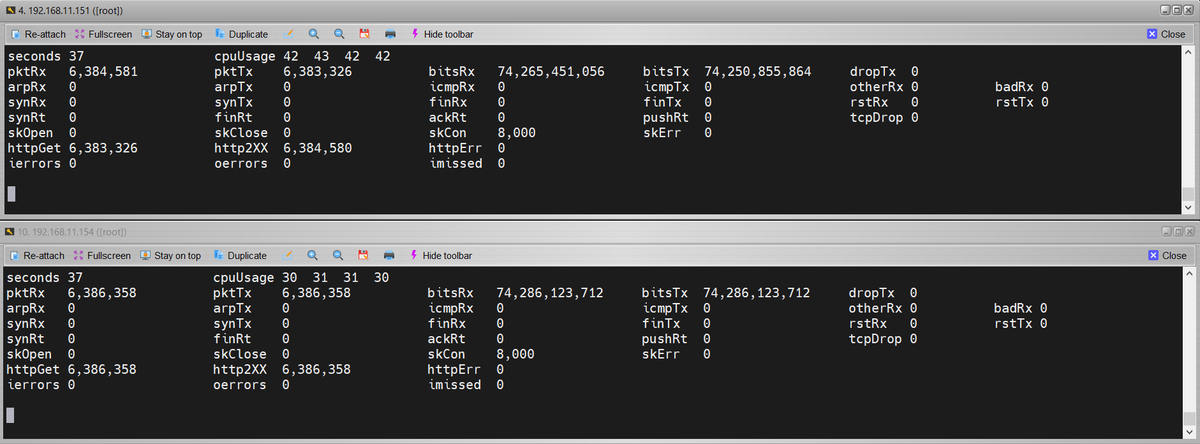This screenshot has height=444, width=1200.
Task: Click Re-attach in the 192.168.11.154 window
Action: (x=38, y=255)
